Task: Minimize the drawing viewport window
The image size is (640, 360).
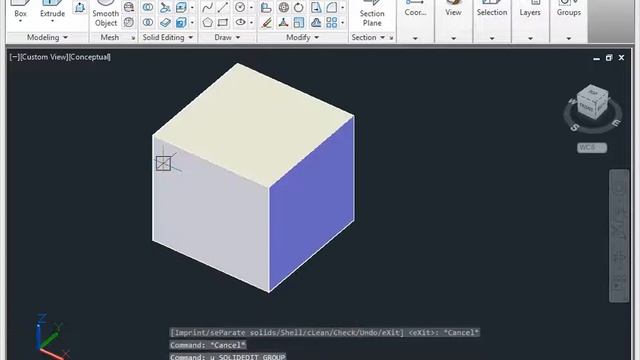Action: 596,58
